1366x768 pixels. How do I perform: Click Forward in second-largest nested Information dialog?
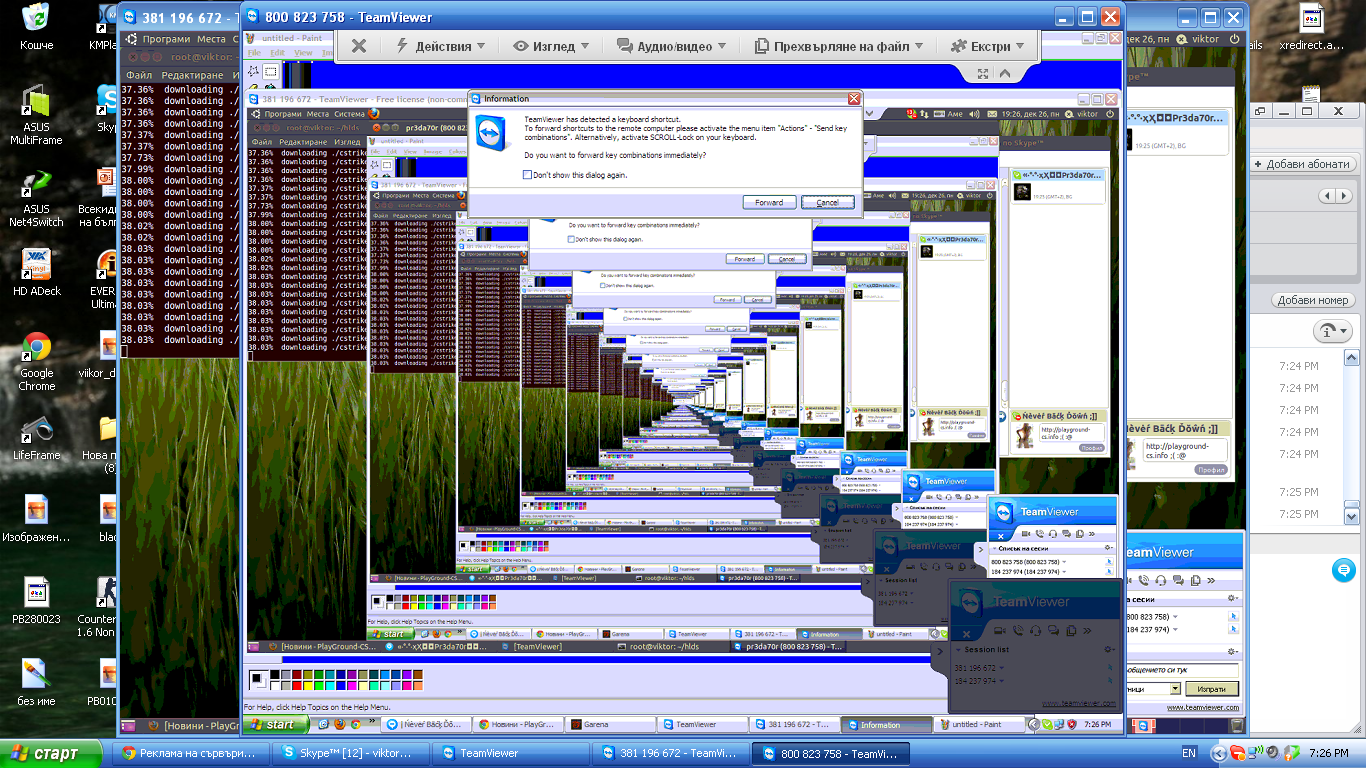click(744, 259)
